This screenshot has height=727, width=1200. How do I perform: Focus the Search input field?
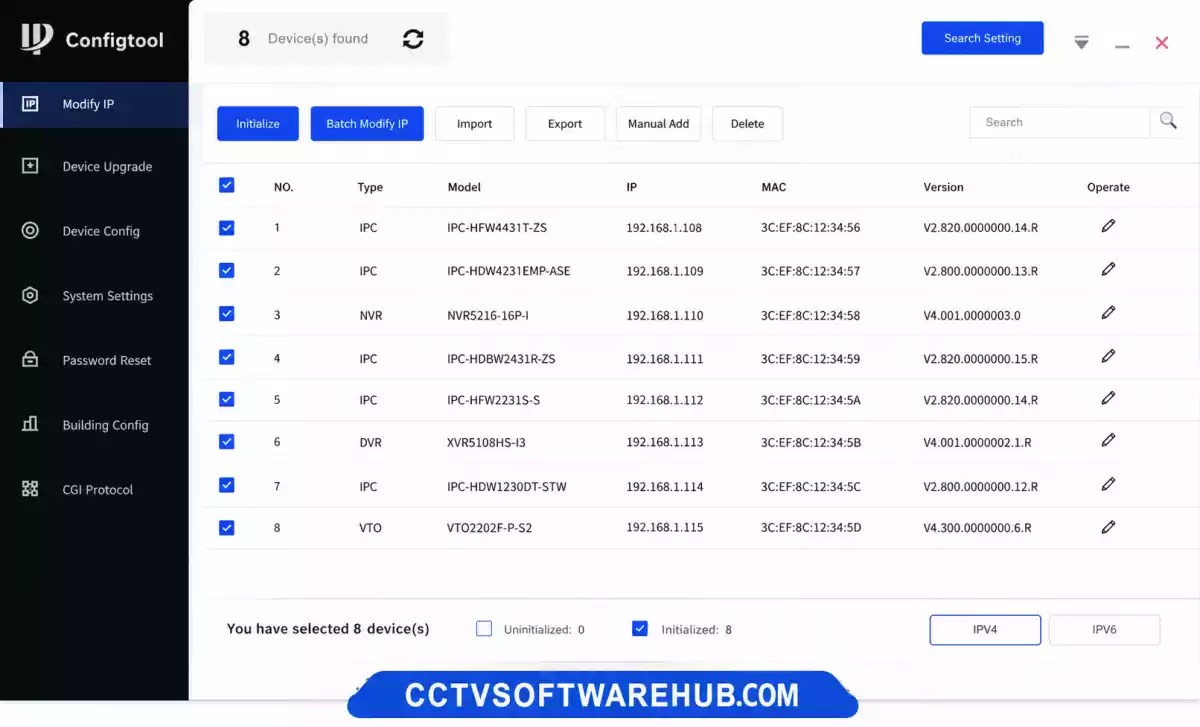(1060, 122)
